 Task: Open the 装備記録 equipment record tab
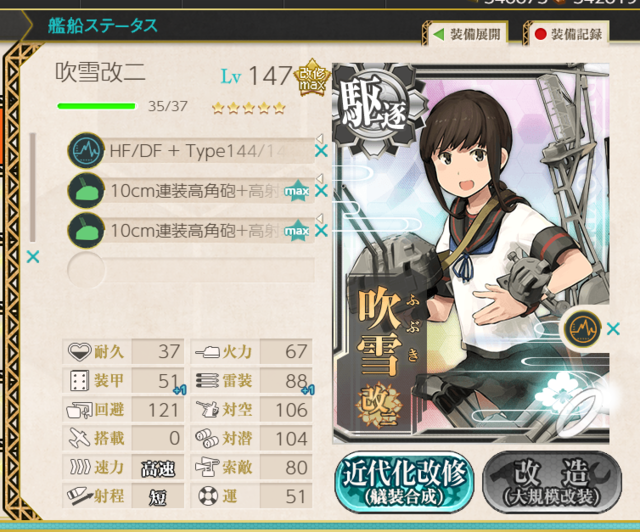(x=567, y=34)
